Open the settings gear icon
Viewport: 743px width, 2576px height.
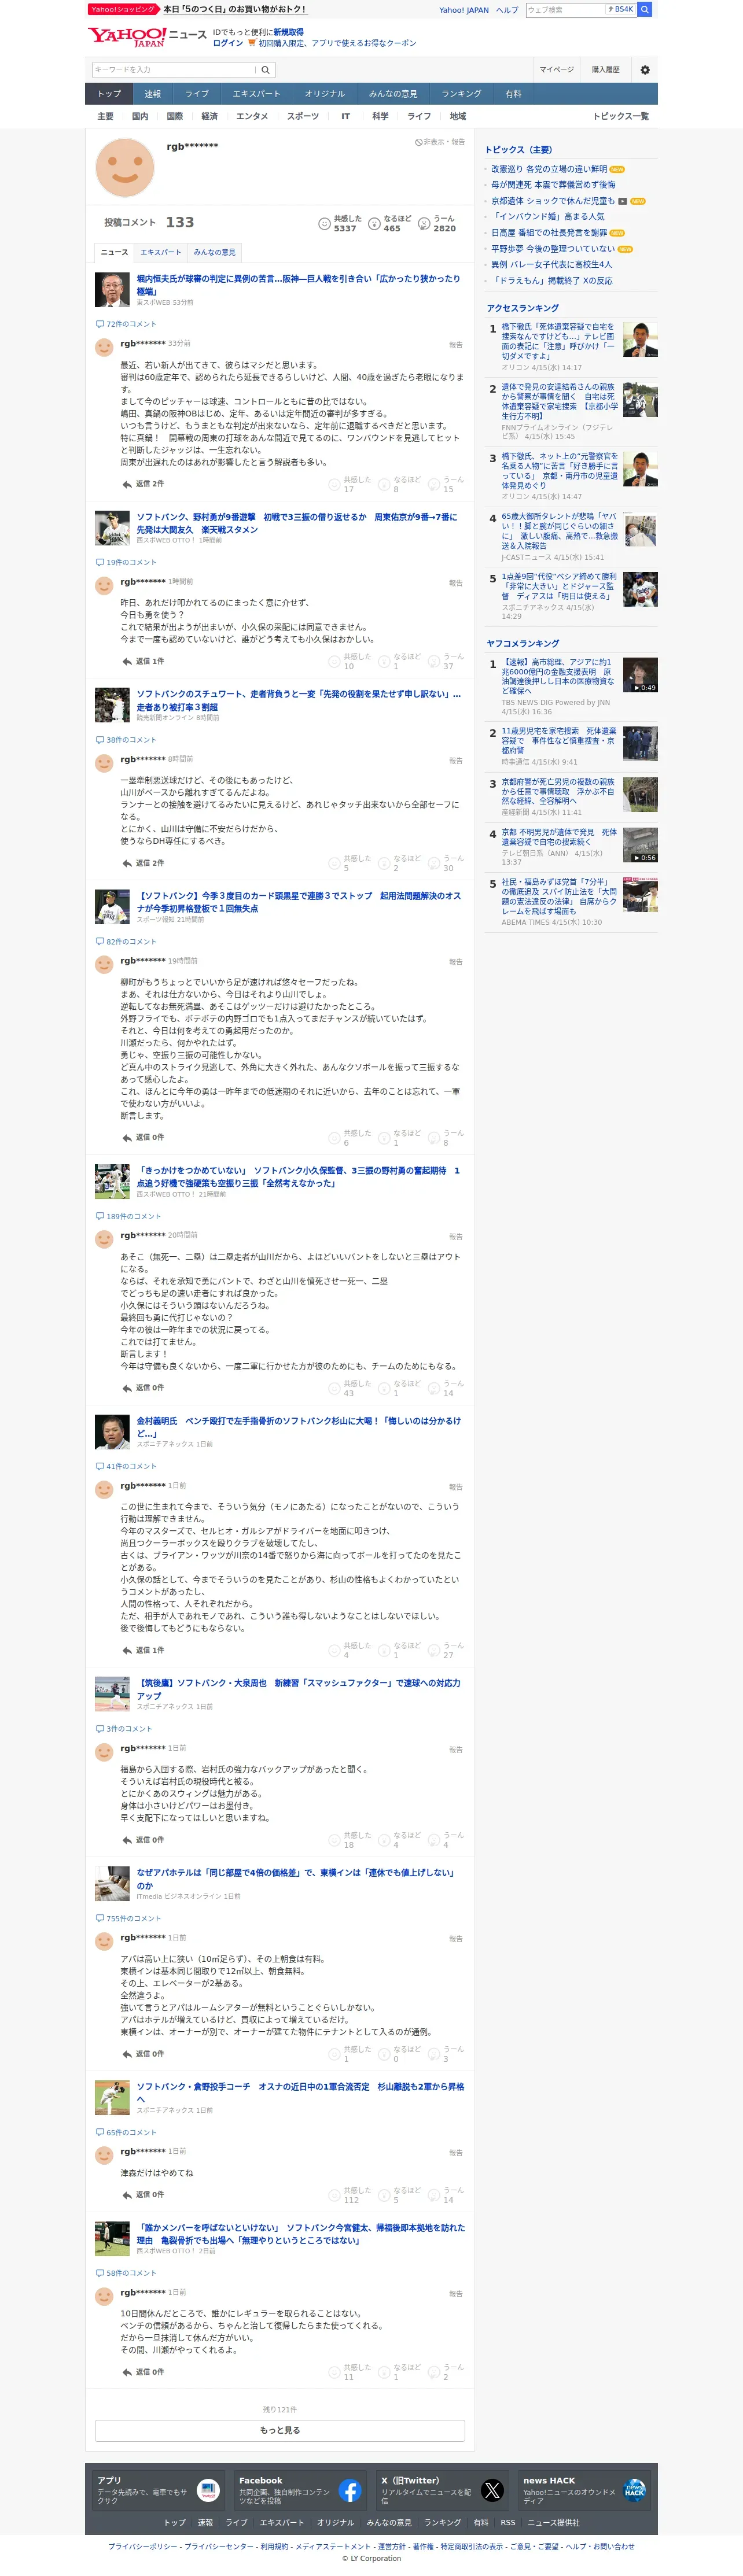click(645, 70)
